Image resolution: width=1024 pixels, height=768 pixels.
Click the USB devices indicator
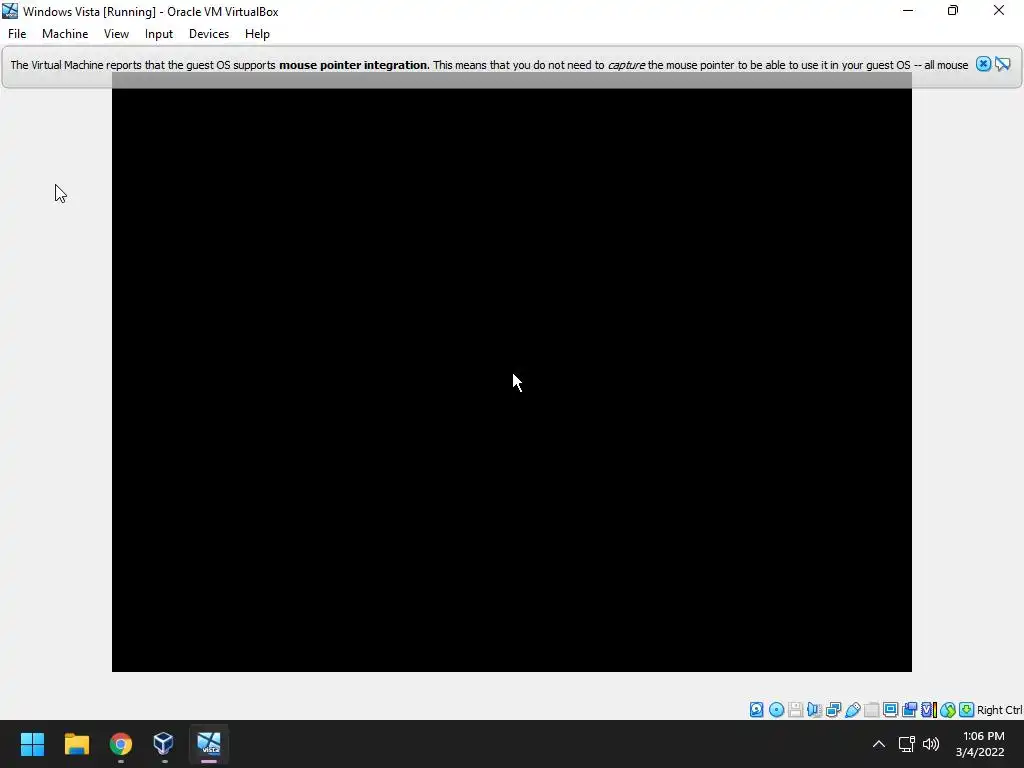coord(852,710)
